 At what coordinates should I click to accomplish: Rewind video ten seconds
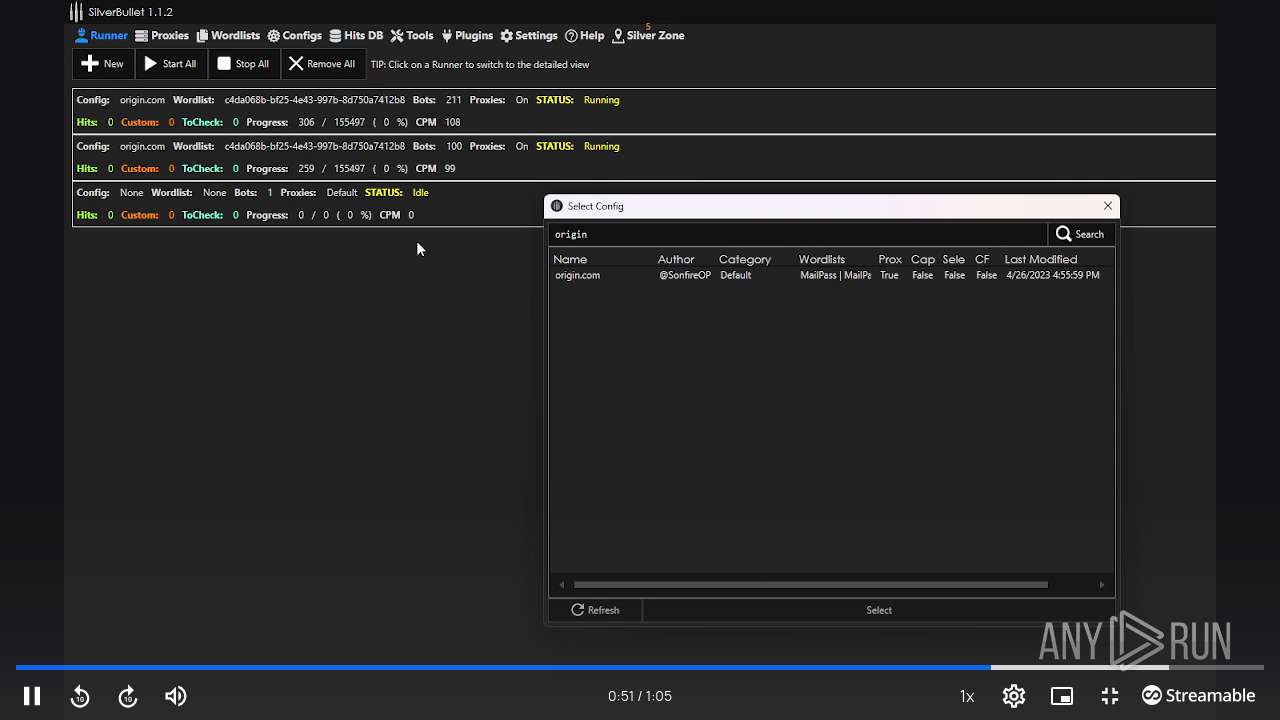point(80,696)
